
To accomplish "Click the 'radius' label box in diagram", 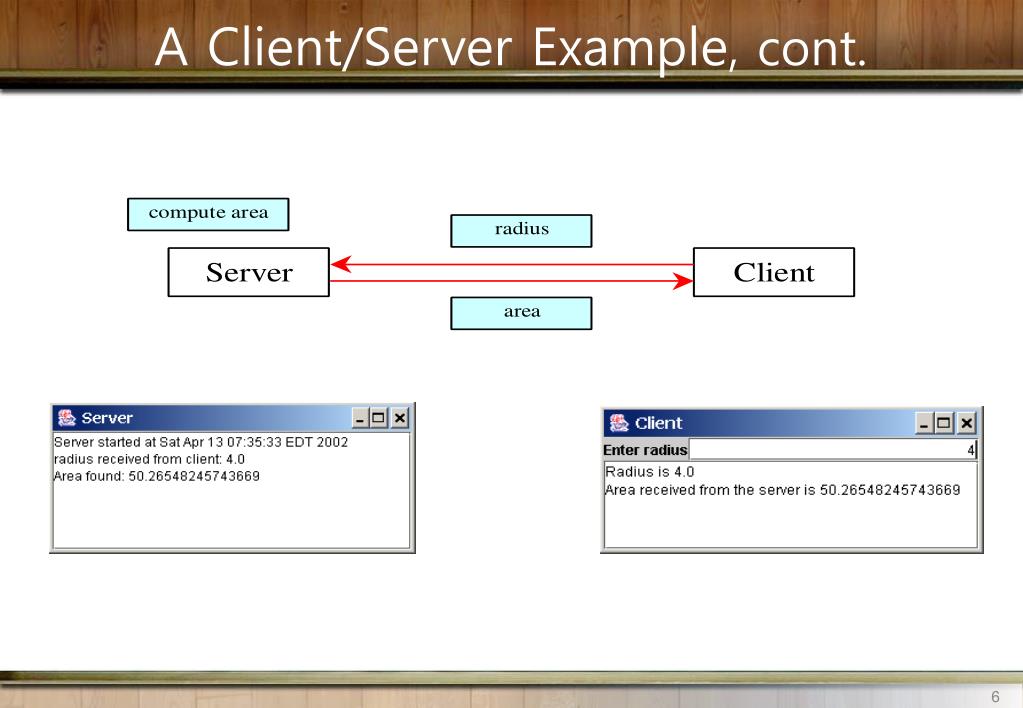I will point(521,230).
